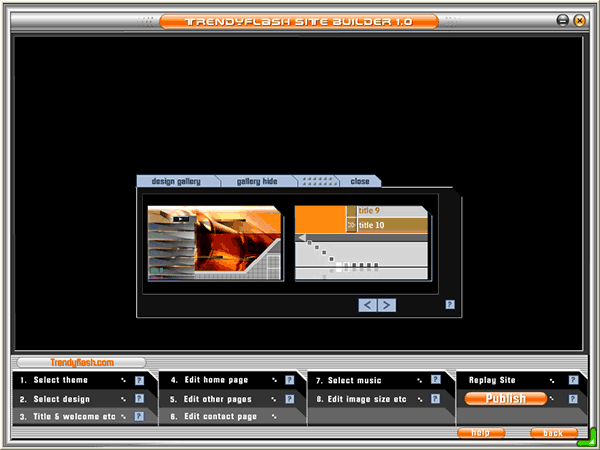
Task: Switch to the design gallery tab
Action: tap(176, 181)
